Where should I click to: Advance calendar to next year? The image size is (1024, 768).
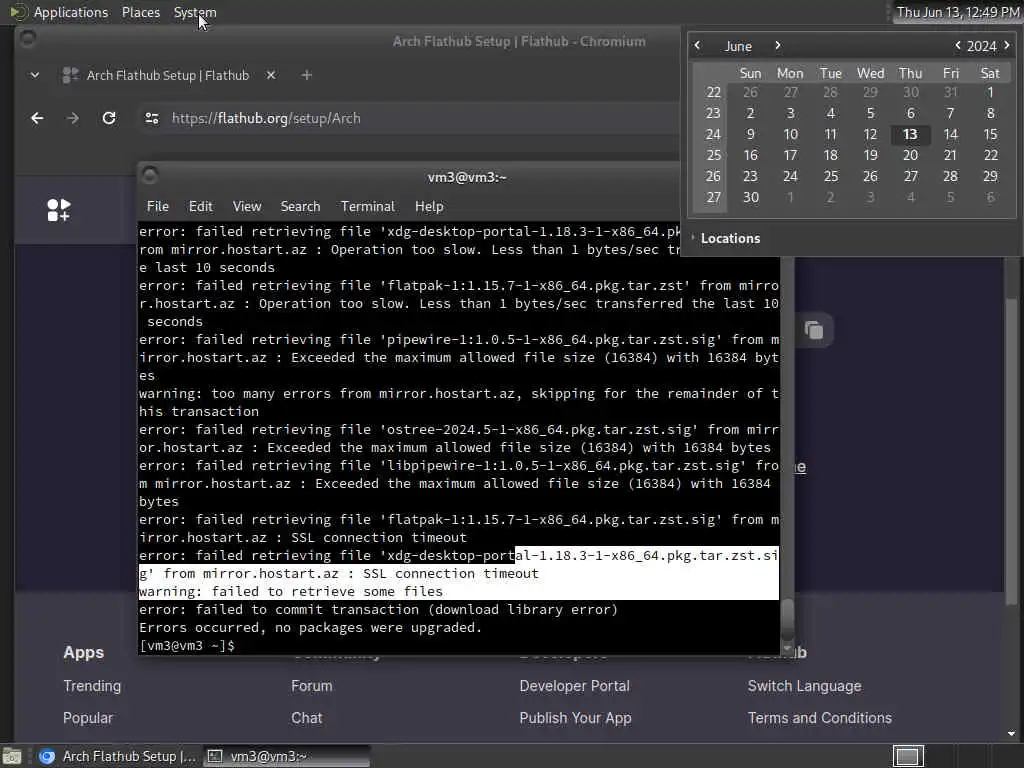(x=1007, y=45)
